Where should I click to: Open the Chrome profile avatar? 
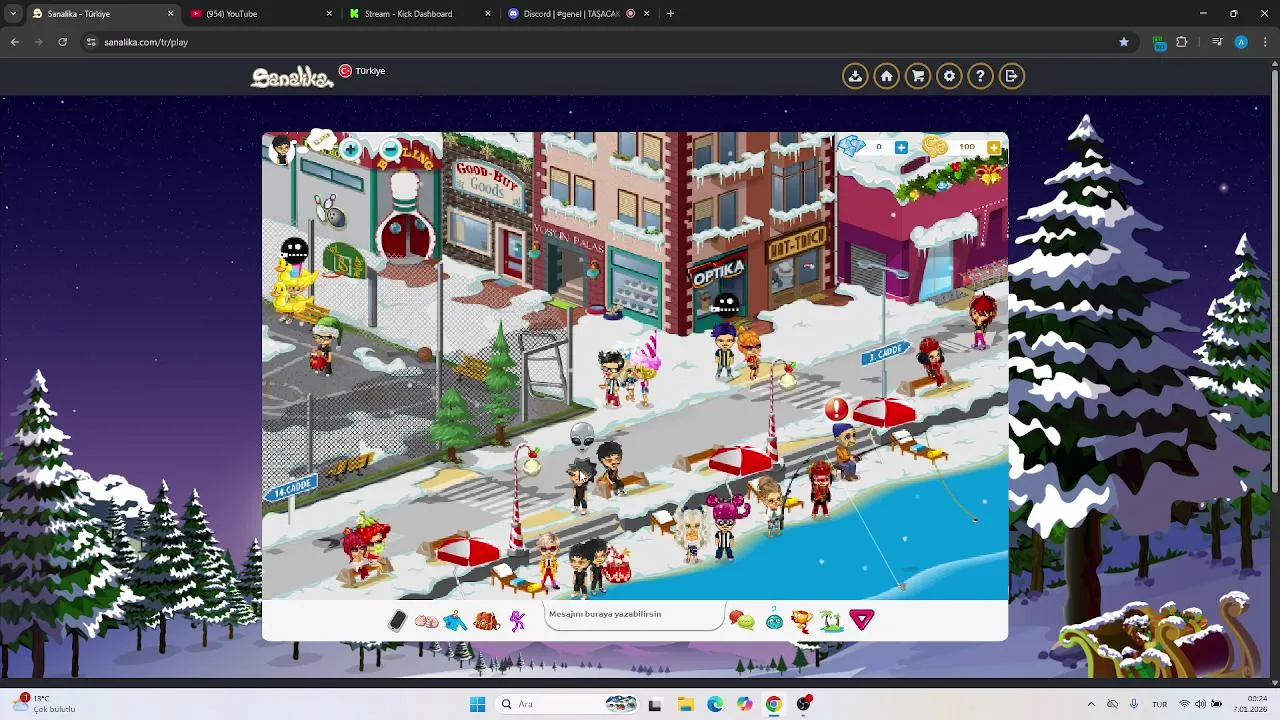tap(1241, 42)
